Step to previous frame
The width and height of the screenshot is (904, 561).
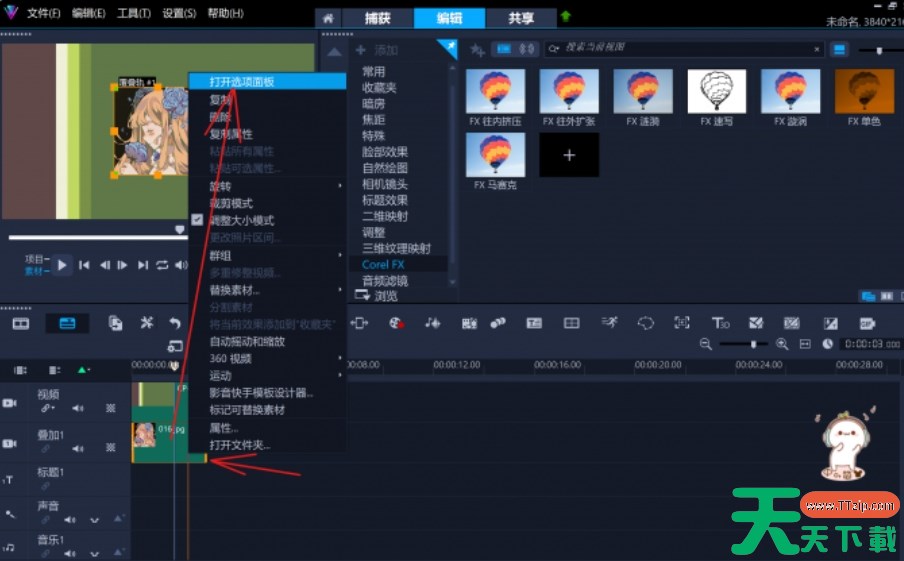(104, 265)
